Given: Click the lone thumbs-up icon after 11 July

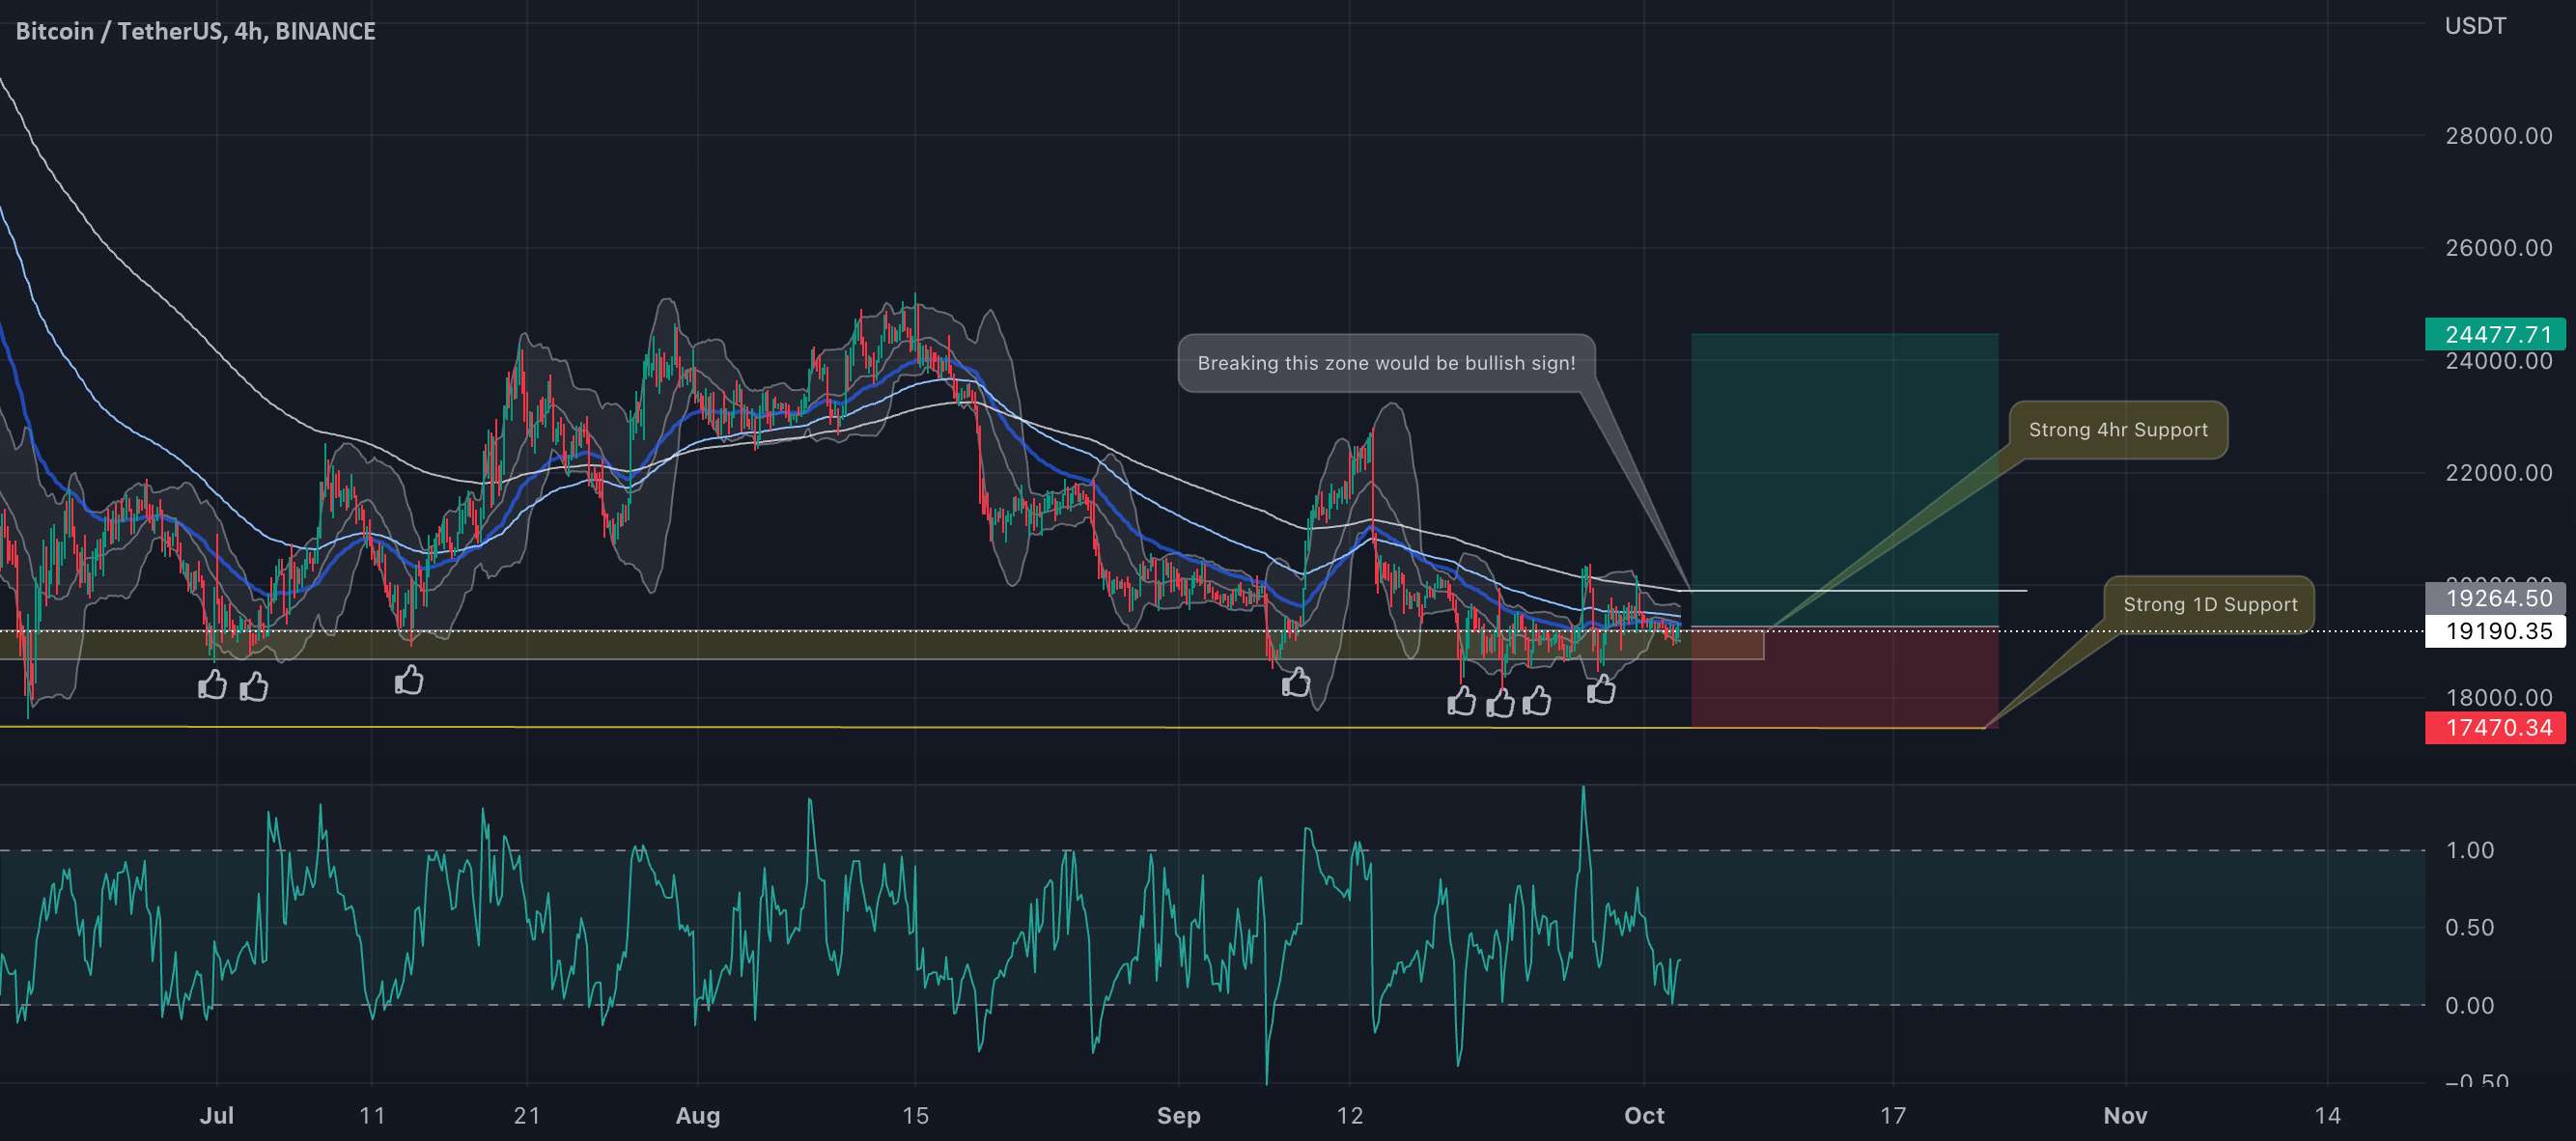Looking at the screenshot, I should 409,681.
